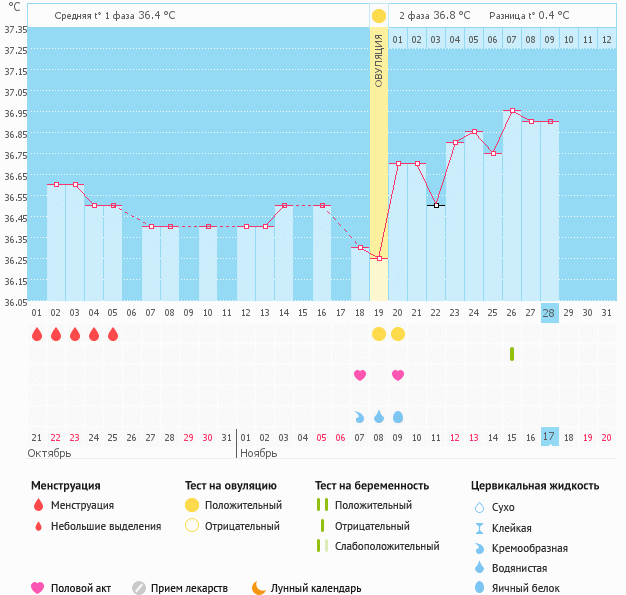Click the pill icon beside Прием лекарств
Image resolution: width=626 pixels, height=595 pixels.
[139, 588]
